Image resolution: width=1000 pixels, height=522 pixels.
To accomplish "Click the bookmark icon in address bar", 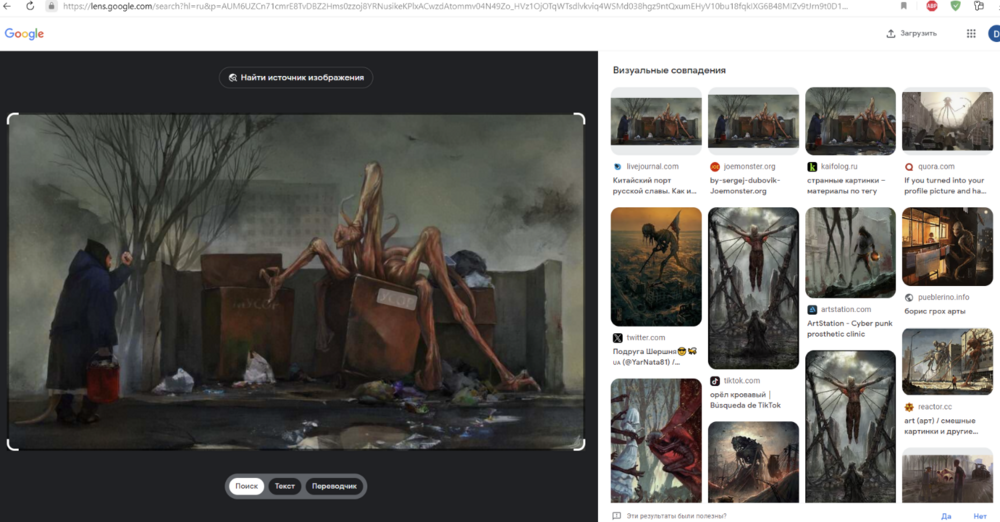I will pyautogui.click(x=904, y=6).
